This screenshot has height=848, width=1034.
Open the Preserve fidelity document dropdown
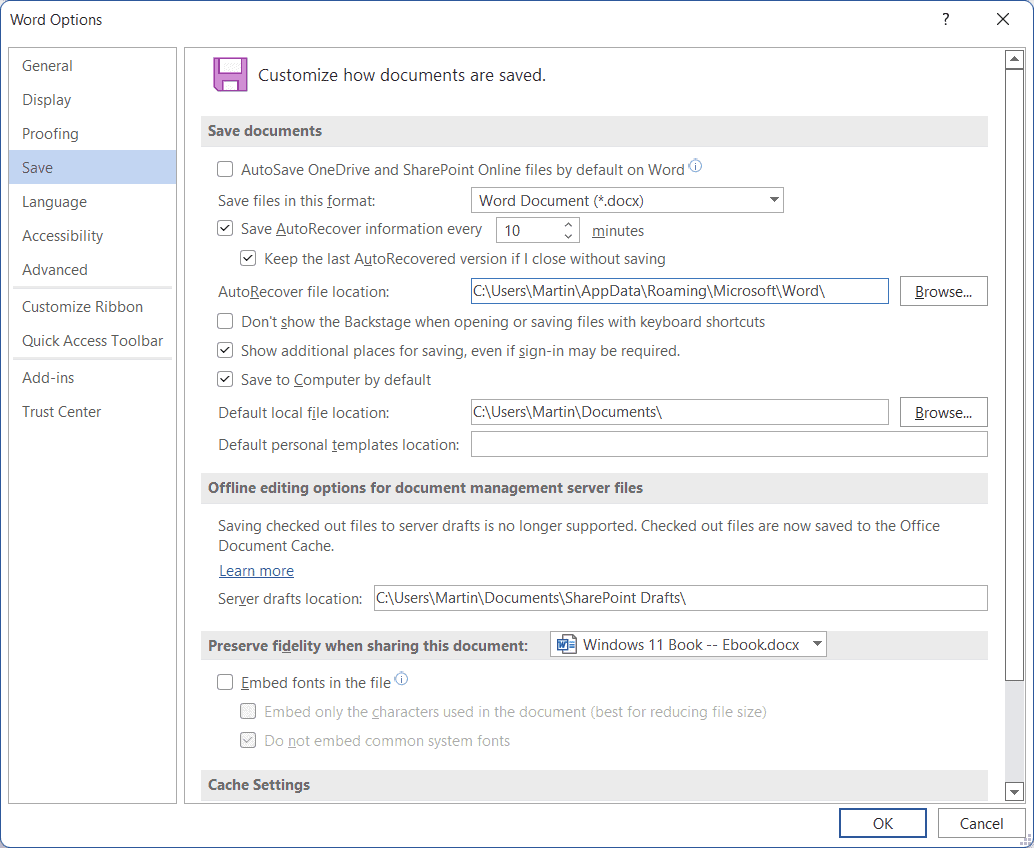(818, 644)
